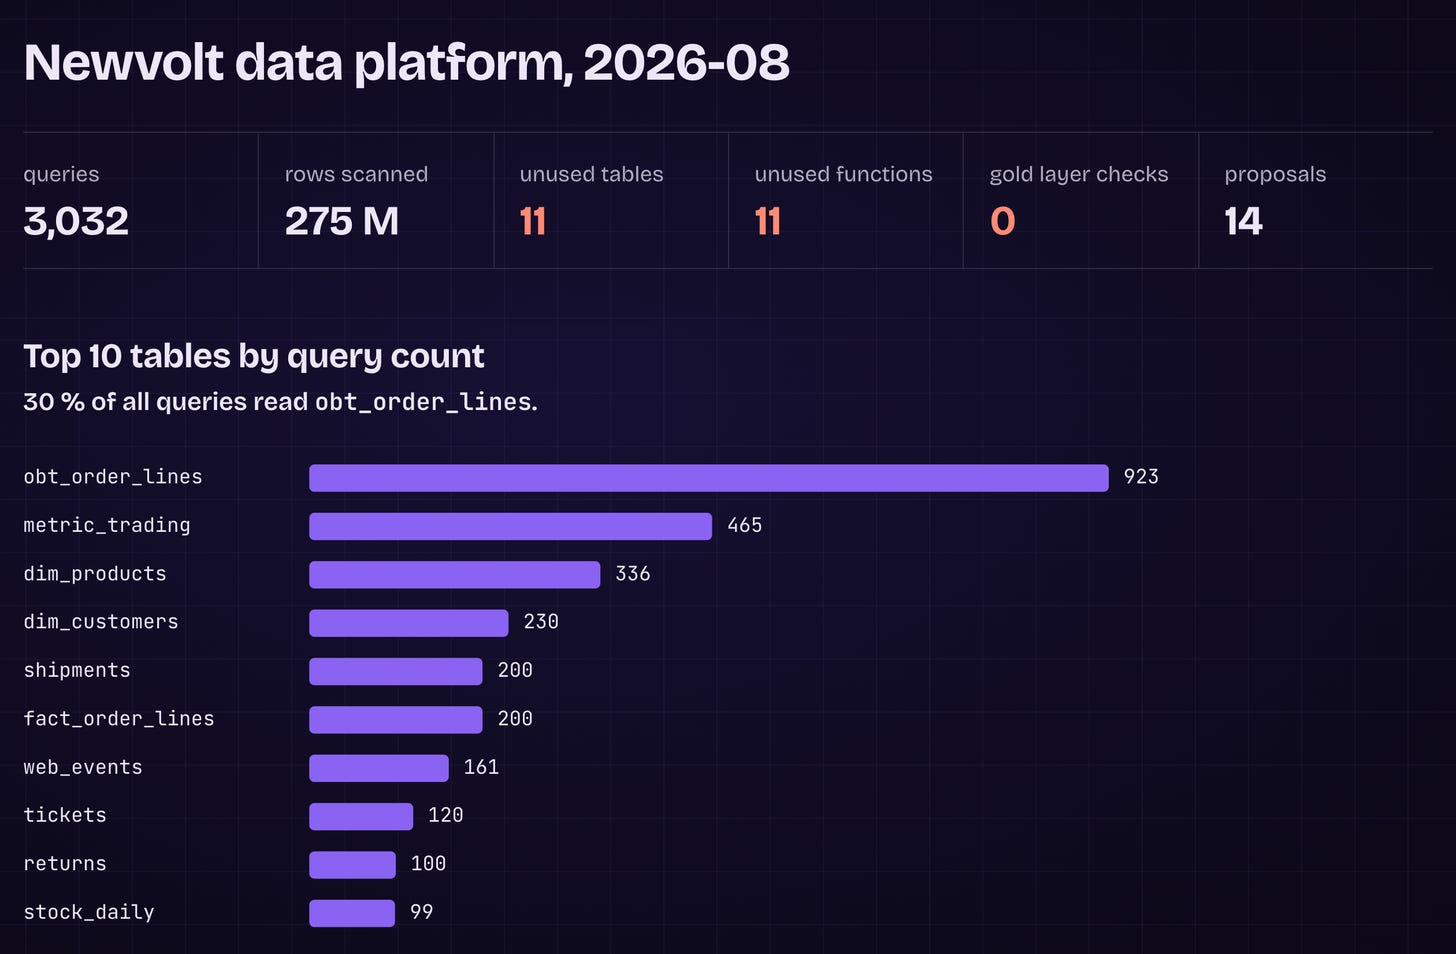Click the shipments bar
Image resolution: width=1456 pixels, height=954 pixels.
tap(395, 671)
